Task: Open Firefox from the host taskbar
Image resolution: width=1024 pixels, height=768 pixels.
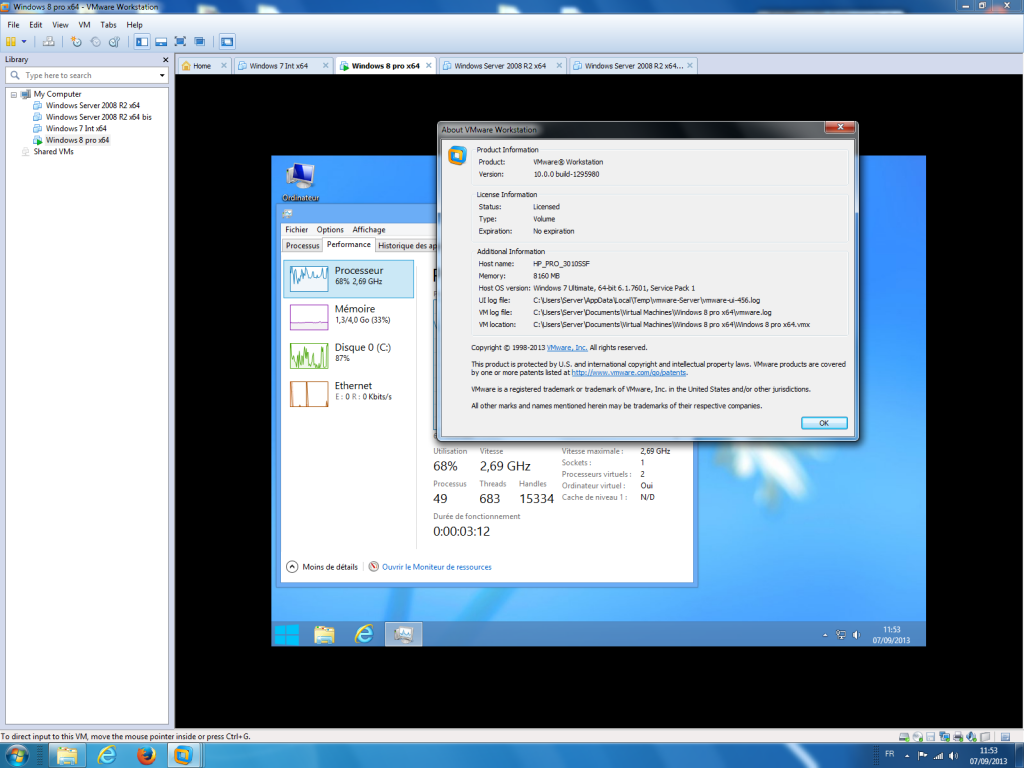Action: point(146,756)
